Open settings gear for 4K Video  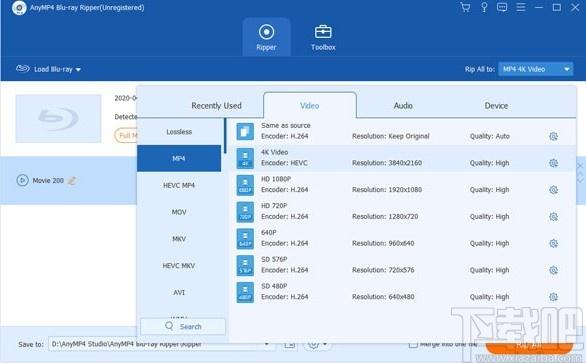(x=553, y=163)
